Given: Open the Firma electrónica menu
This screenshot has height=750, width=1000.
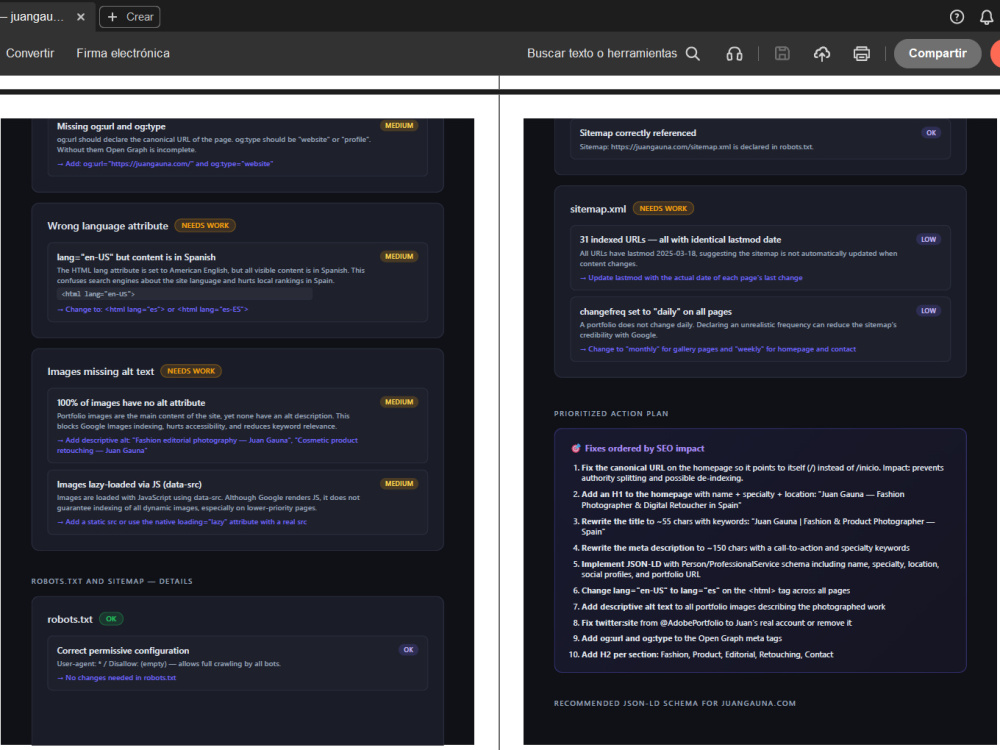Looking at the screenshot, I should [x=123, y=54].
